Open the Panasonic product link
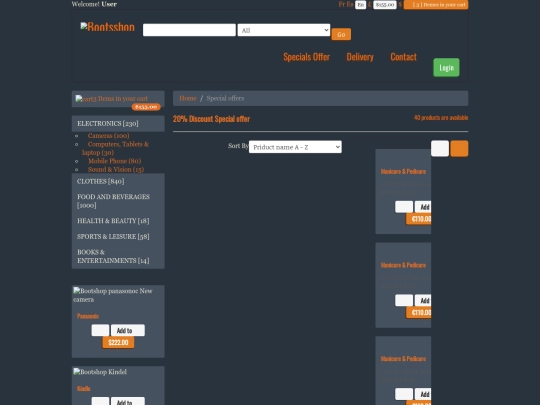540x405 pixels. (x=88, y=316)
